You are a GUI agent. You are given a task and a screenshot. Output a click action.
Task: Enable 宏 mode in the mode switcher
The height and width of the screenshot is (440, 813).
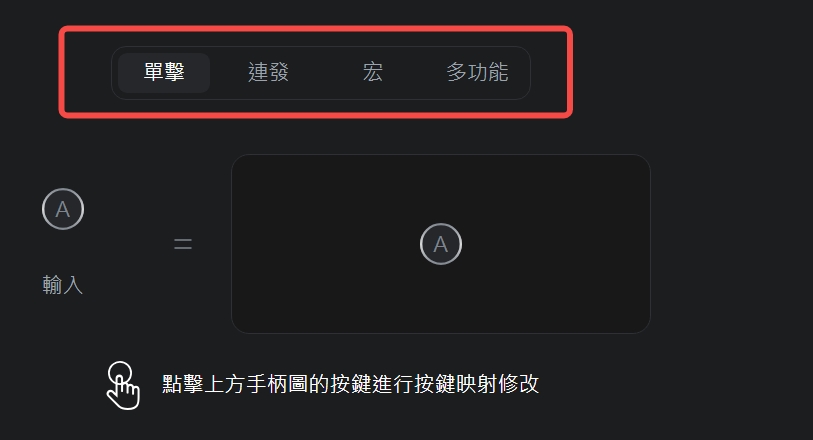[373, 73]
